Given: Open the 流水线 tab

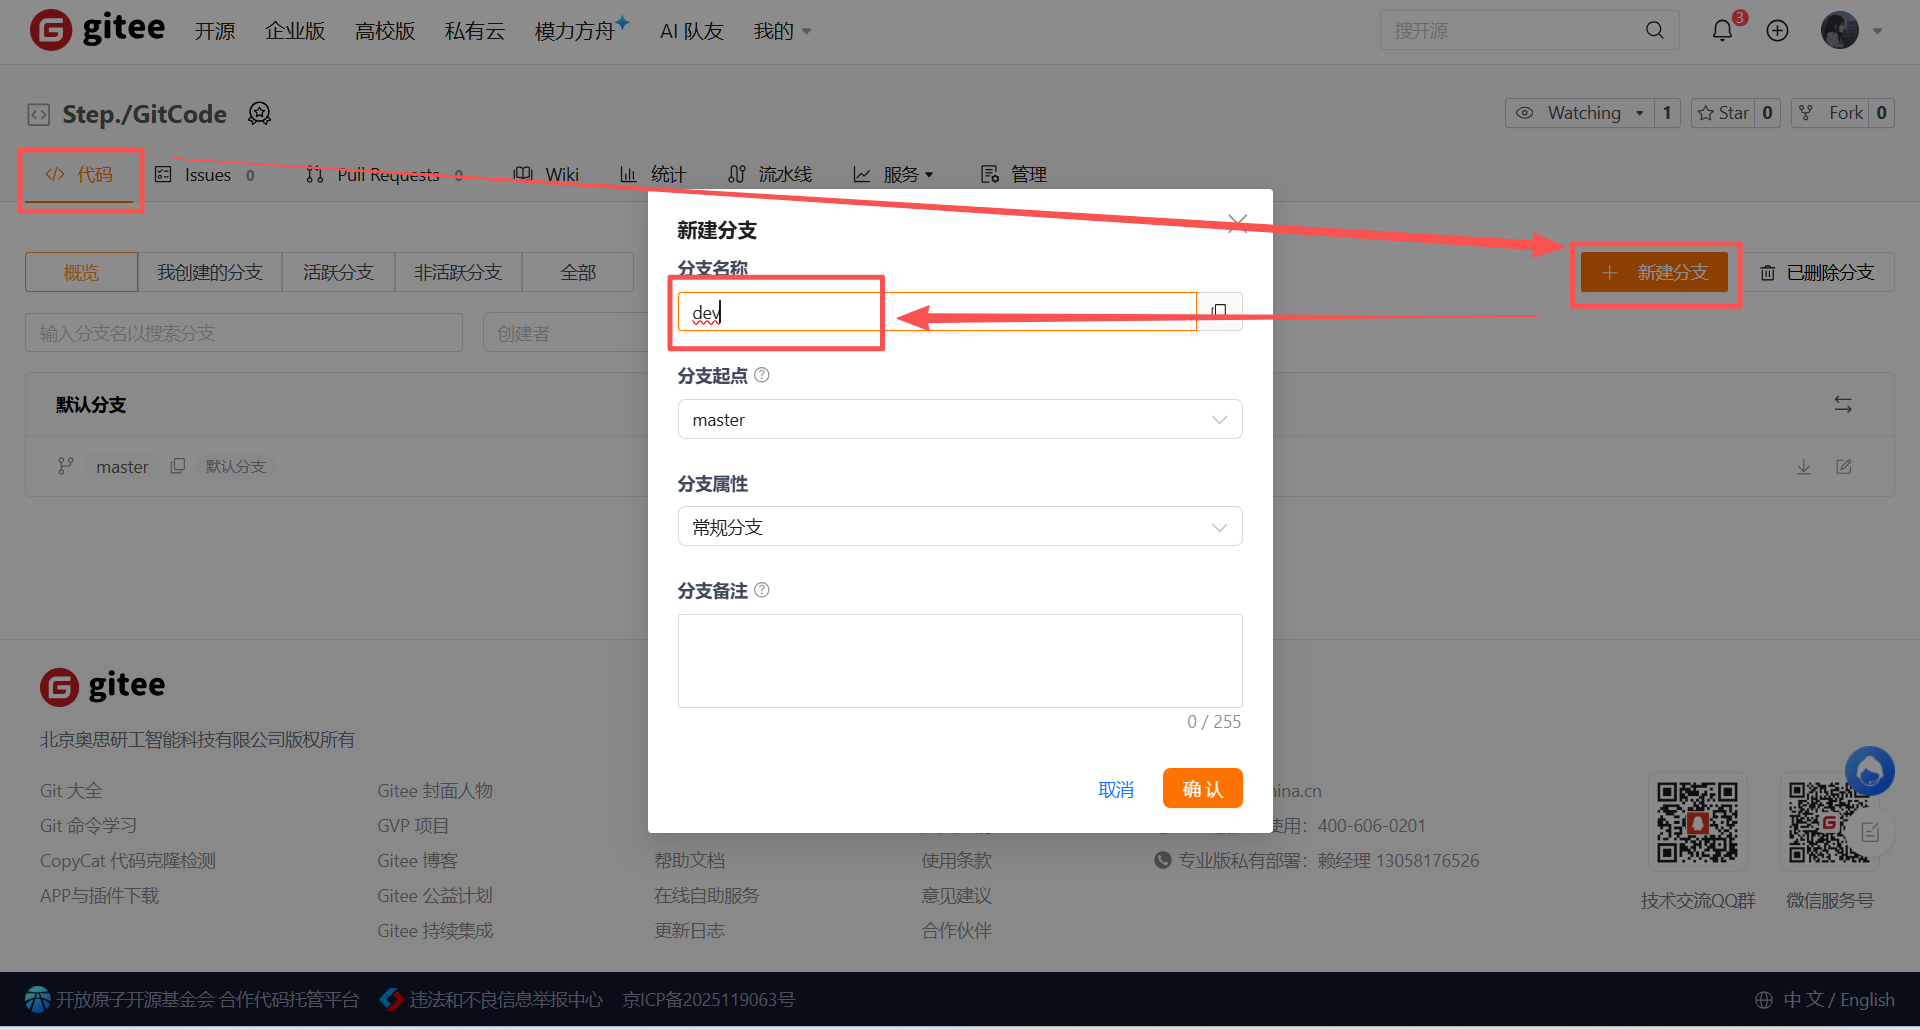Looking at the screenshot, I should click(770, 175).
